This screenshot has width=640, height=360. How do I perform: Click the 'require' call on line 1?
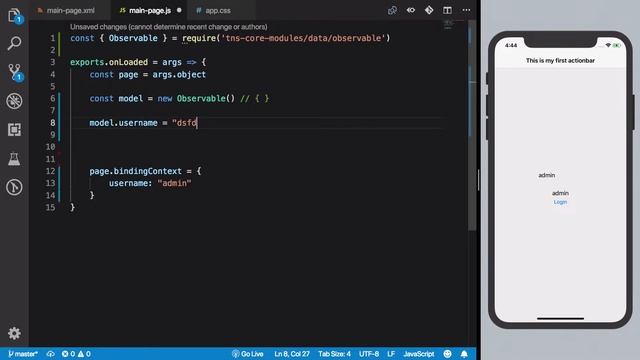tap(199, 38)
